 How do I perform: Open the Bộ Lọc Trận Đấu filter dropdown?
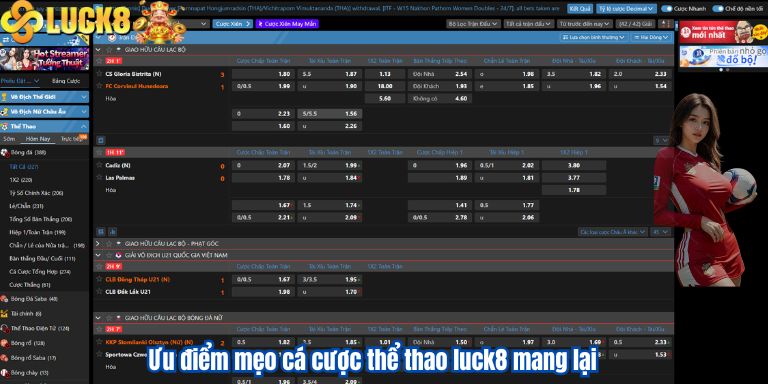point(473,24)
